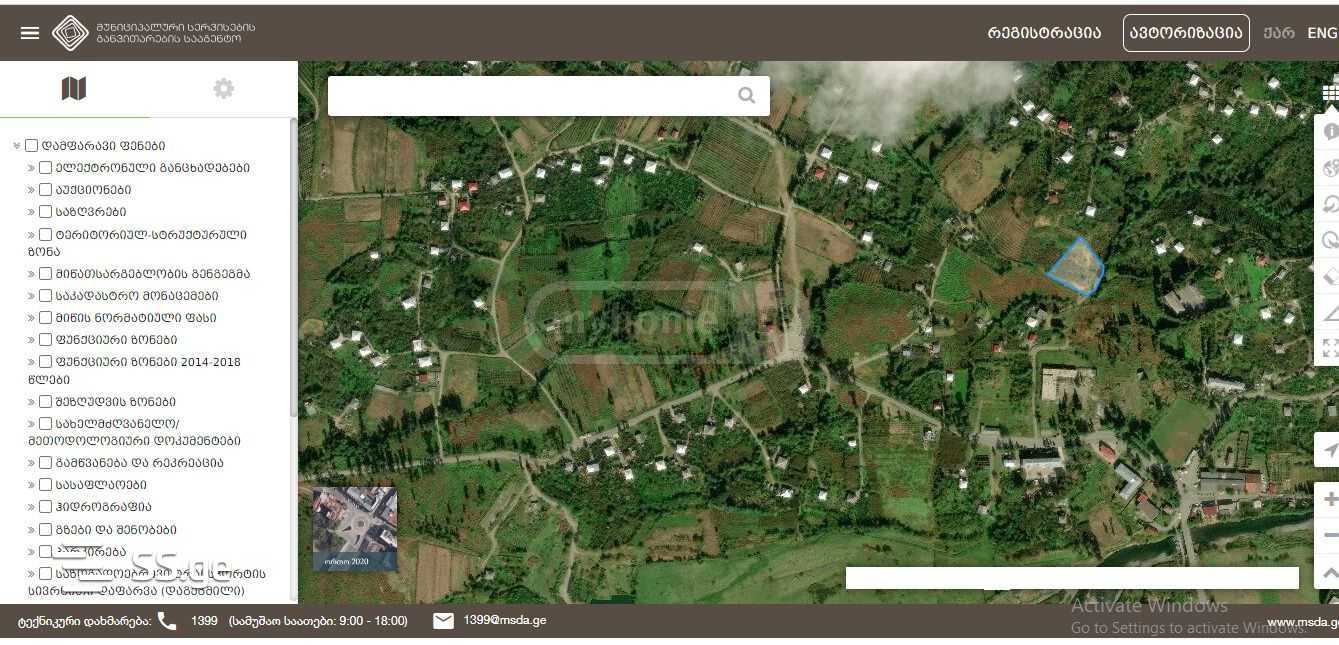Zoom out with the minus button
Image resolution: width=1339 pixels, height=645 pixels.
[1330, 536]
